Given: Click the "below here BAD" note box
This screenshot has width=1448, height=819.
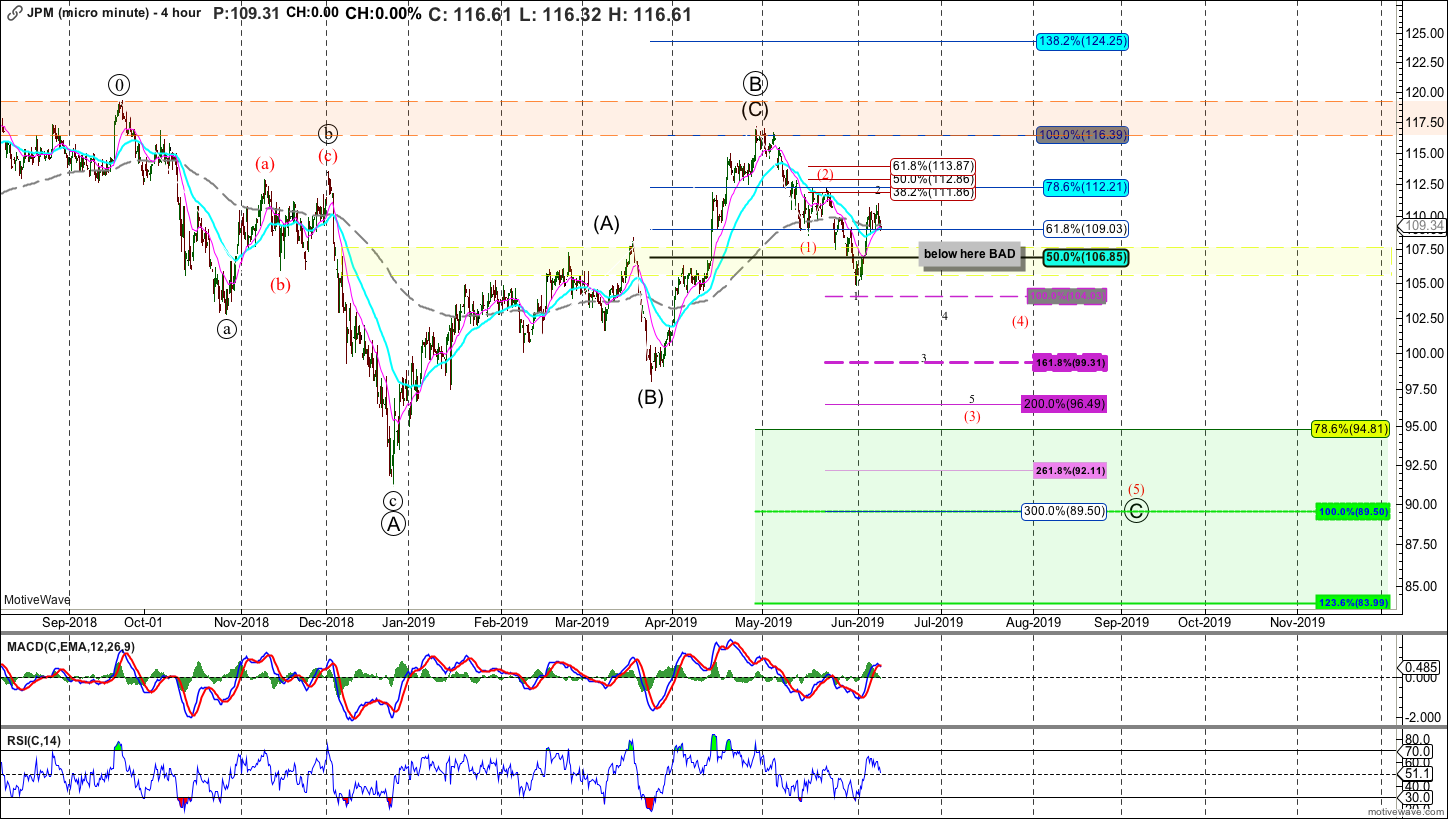Looking at the screenshot, I should coord(969,255).
